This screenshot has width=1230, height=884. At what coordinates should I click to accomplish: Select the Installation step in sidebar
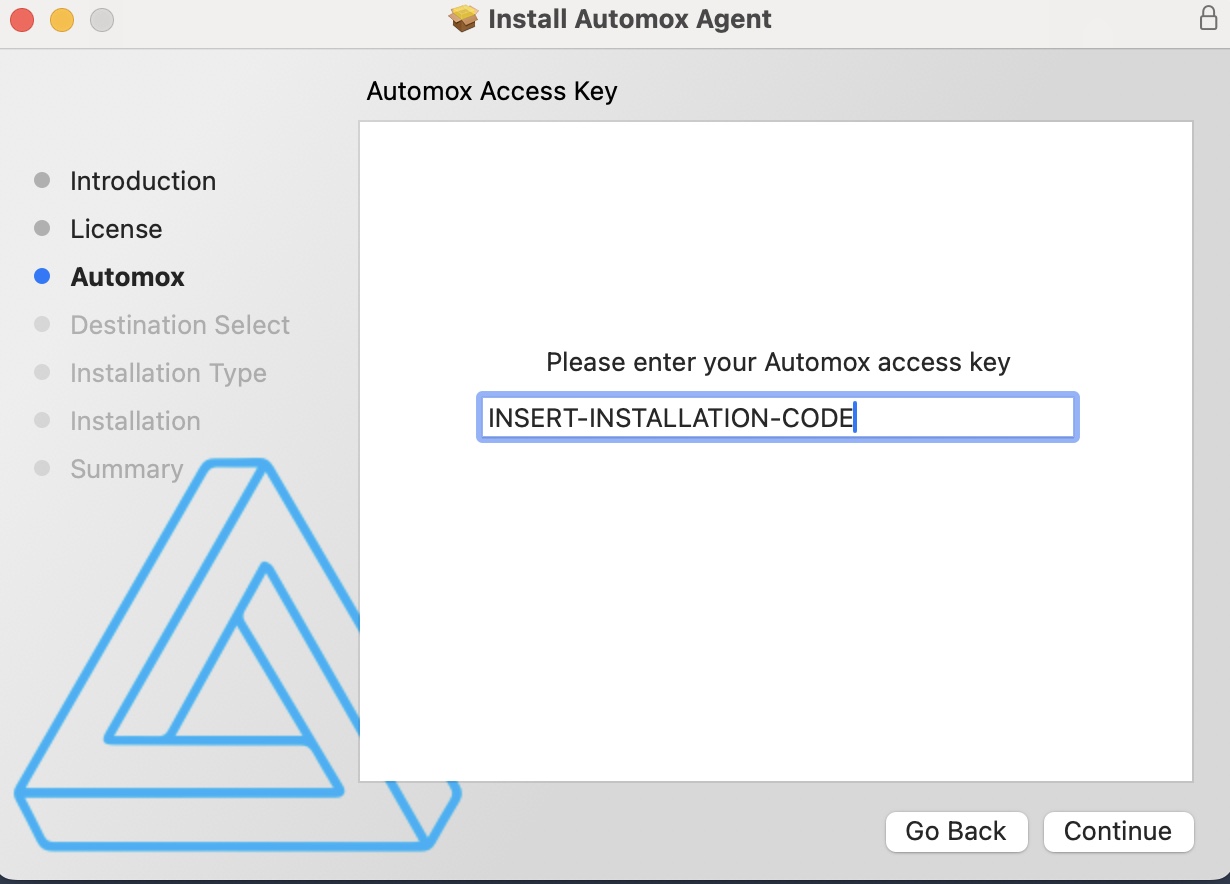135,421
